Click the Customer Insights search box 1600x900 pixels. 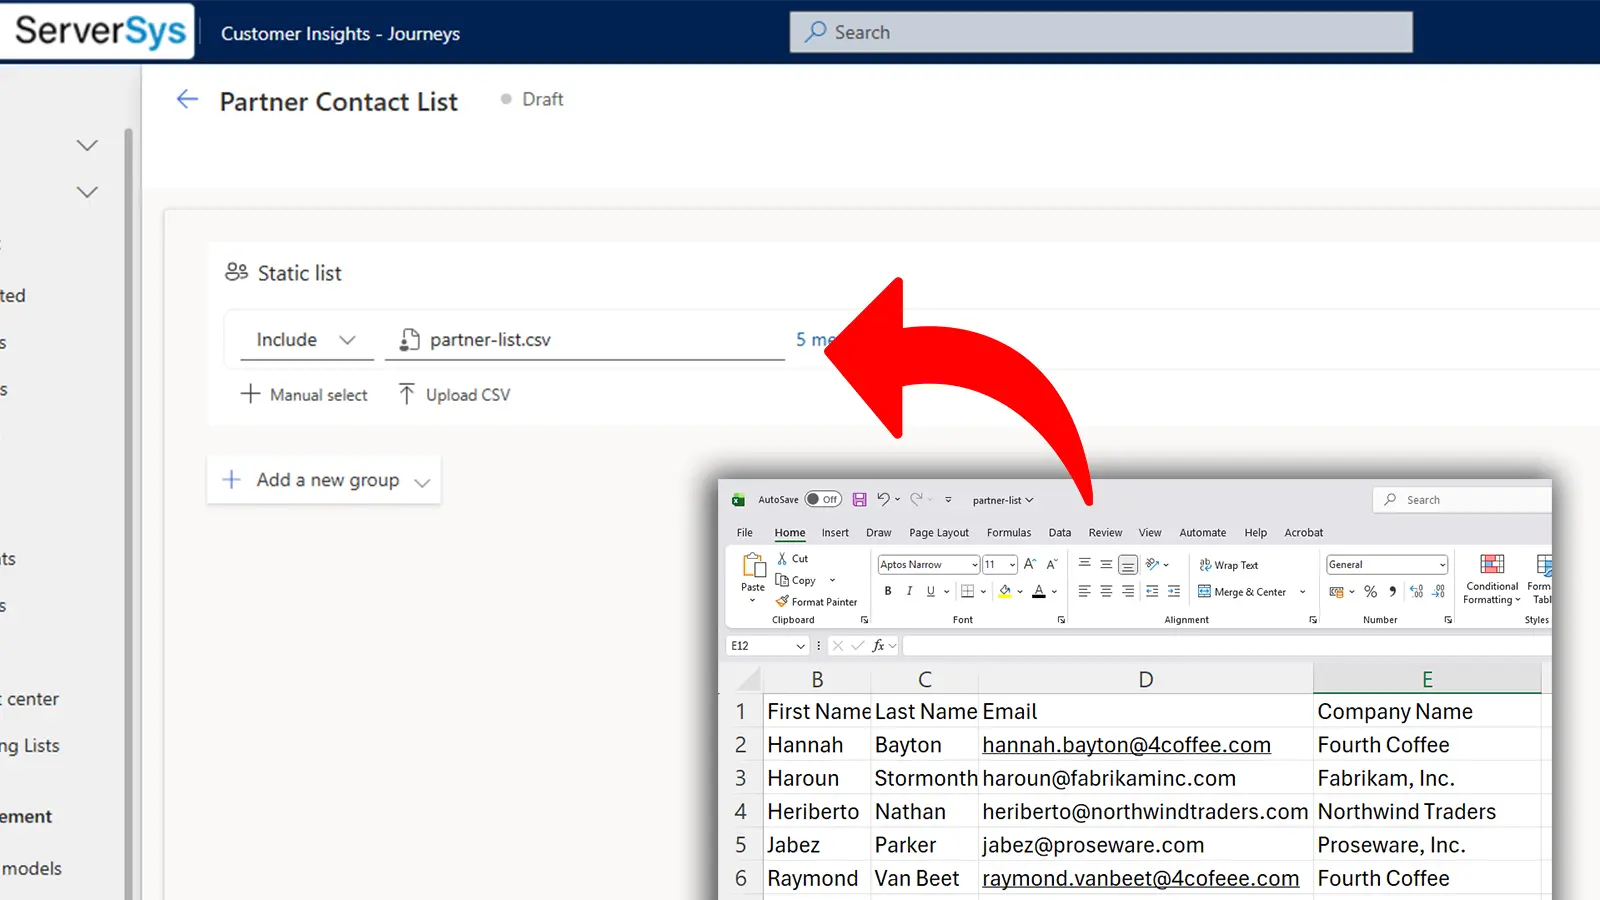[1100, 31]
